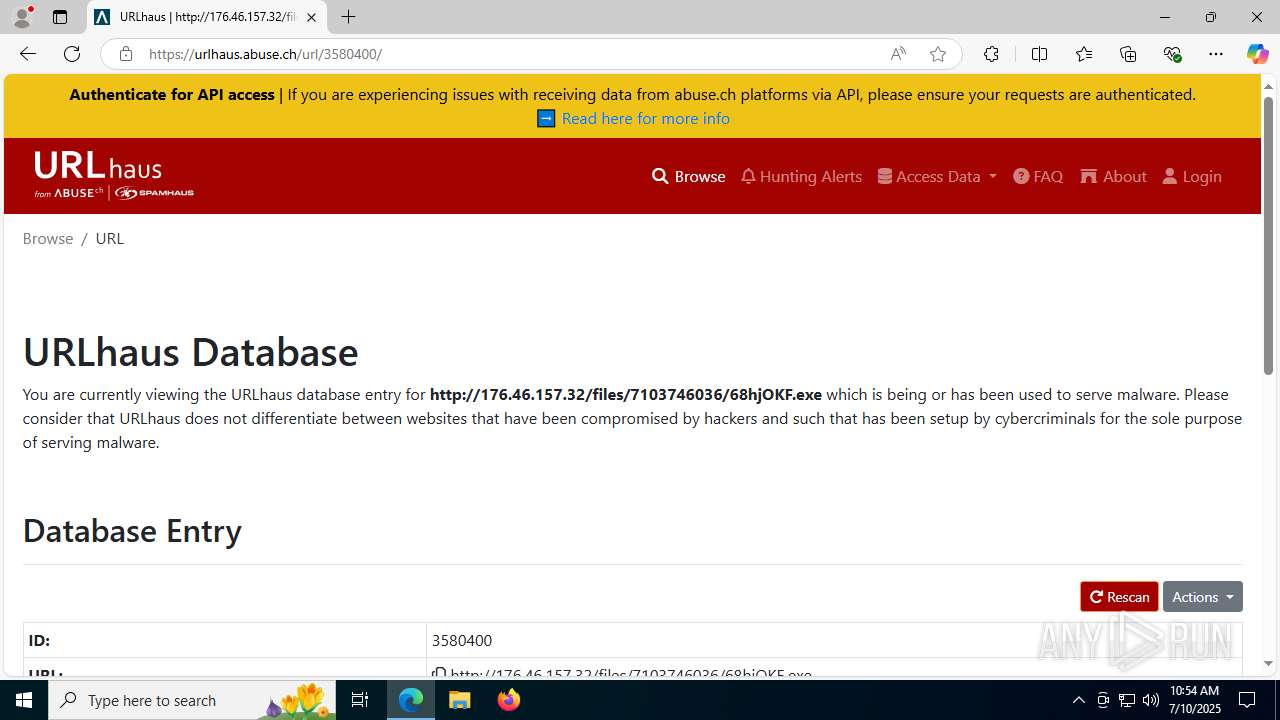Image resolution: width=1280 pixels, height=720 pixels.
Task: Go to the Login page
Action: [x=1192, y=176]
